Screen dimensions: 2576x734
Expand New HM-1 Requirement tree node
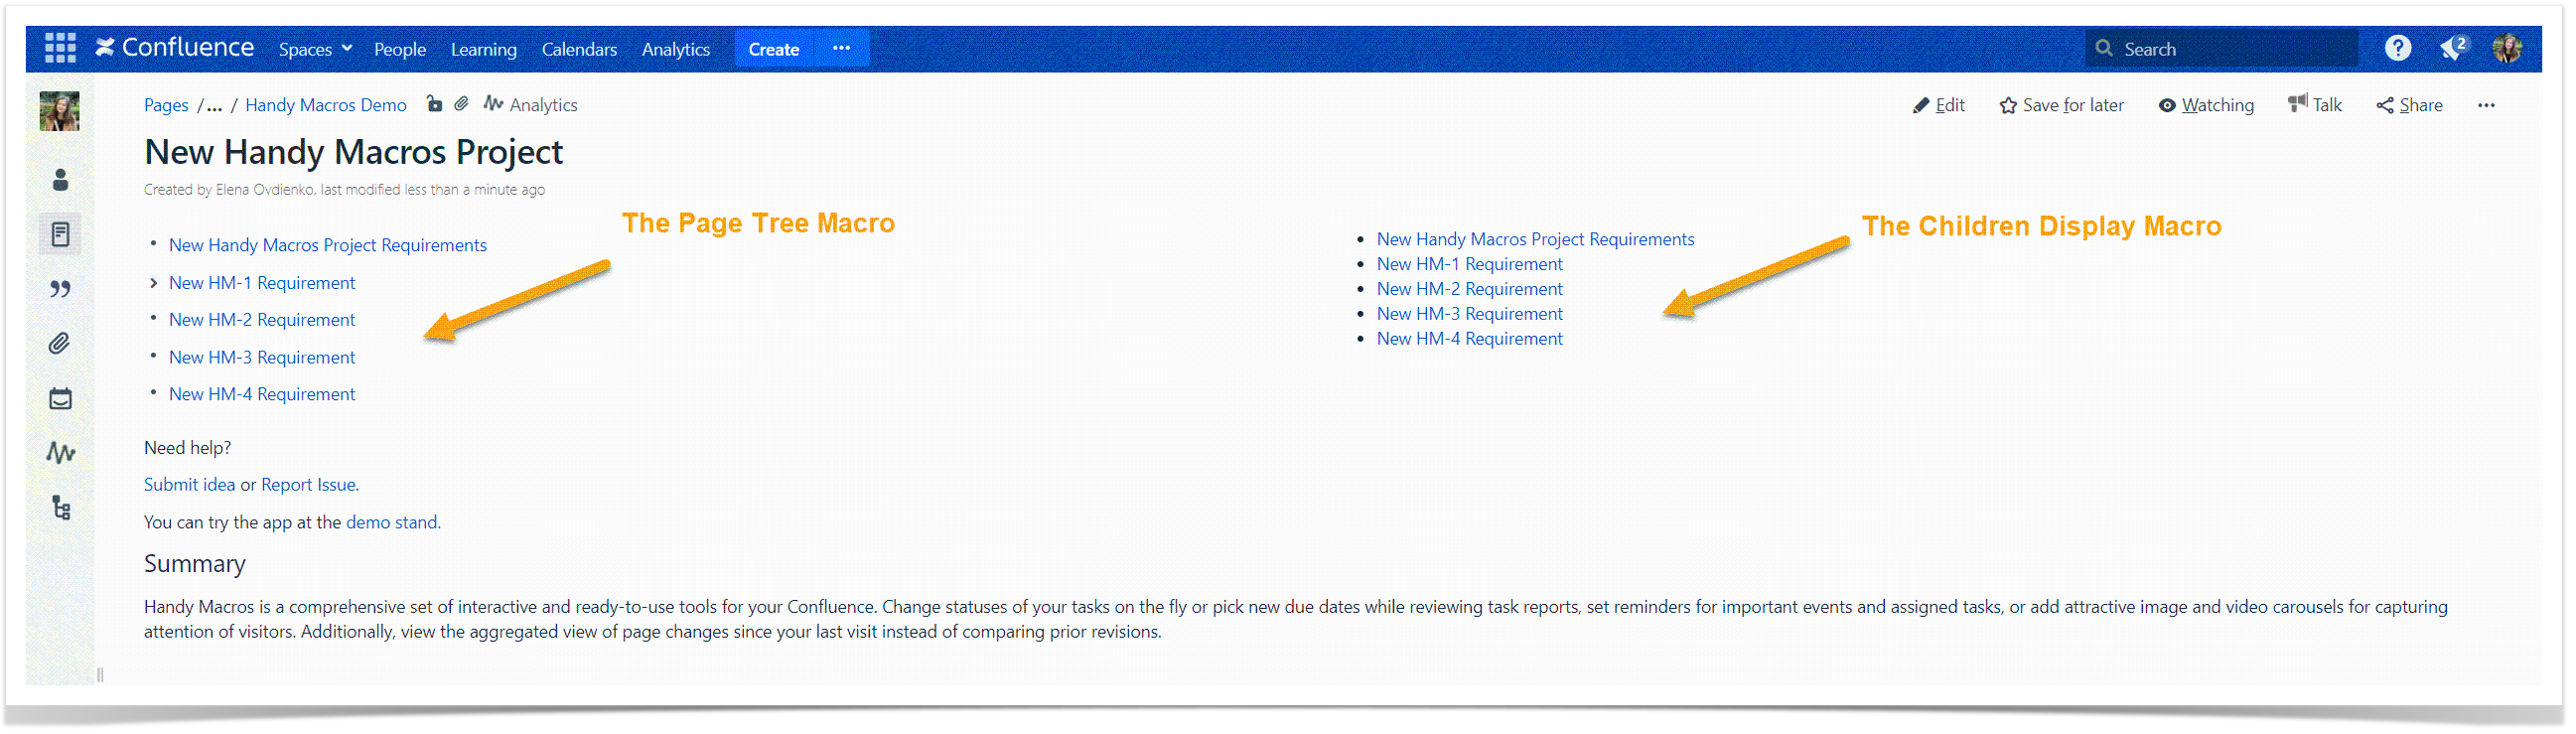(153, 283)
